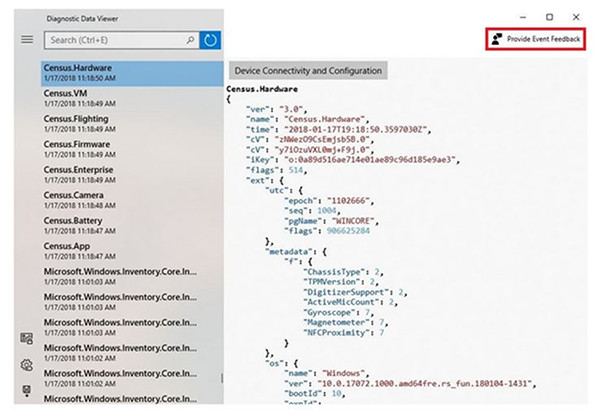Select the Census.VM event

point(132,98)
